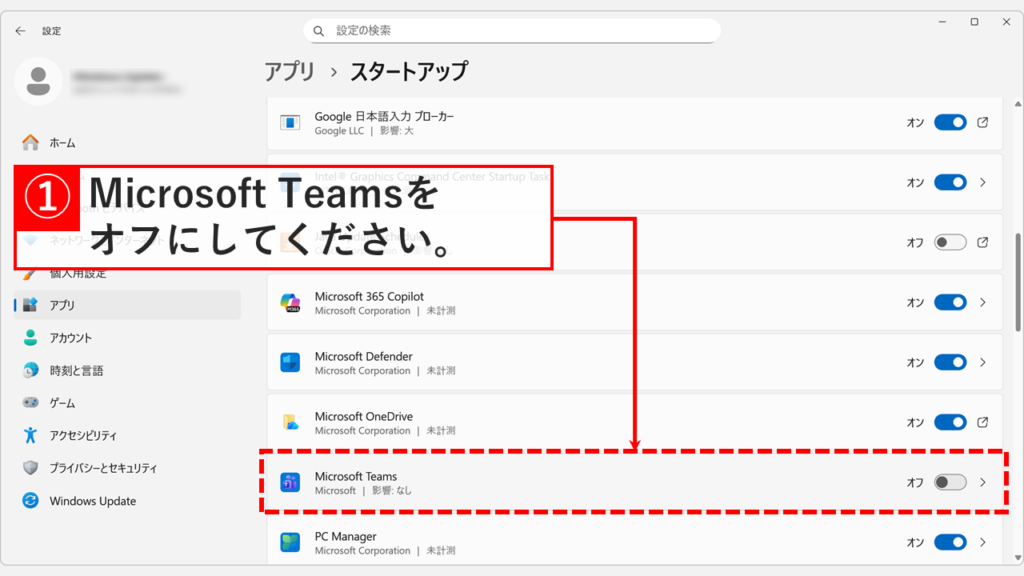
Task: Click the Microsoft OneDrive cloud icon
Action: [x=292, y=422]
